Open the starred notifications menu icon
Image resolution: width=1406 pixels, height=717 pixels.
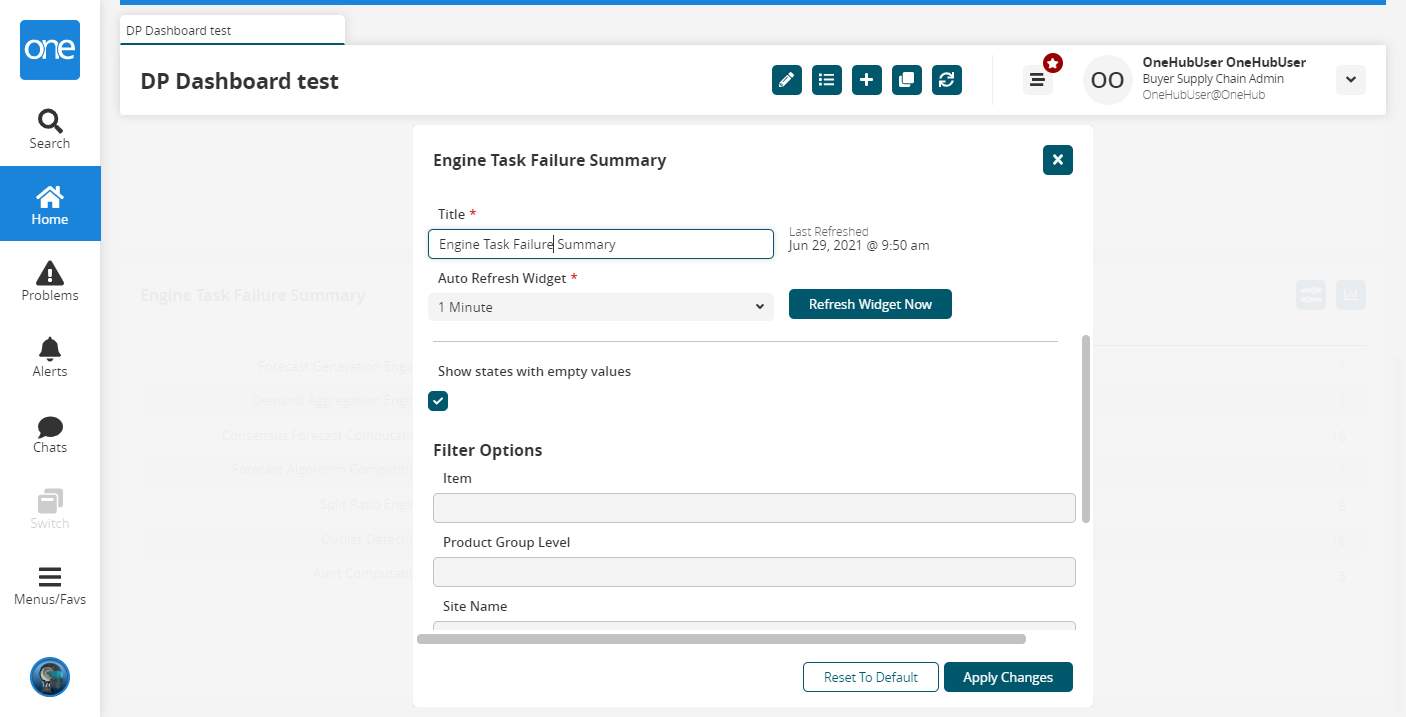pos(1038,79)
